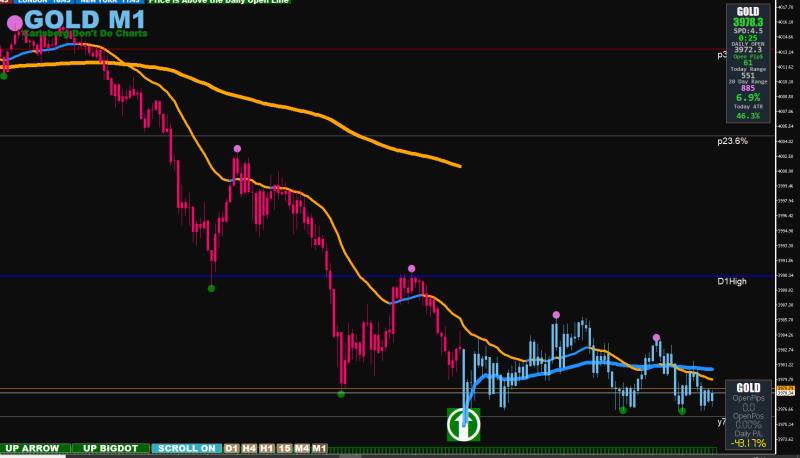Click the p23.6% Fibonacci level label
800x458 pixels.
point(732,141)
